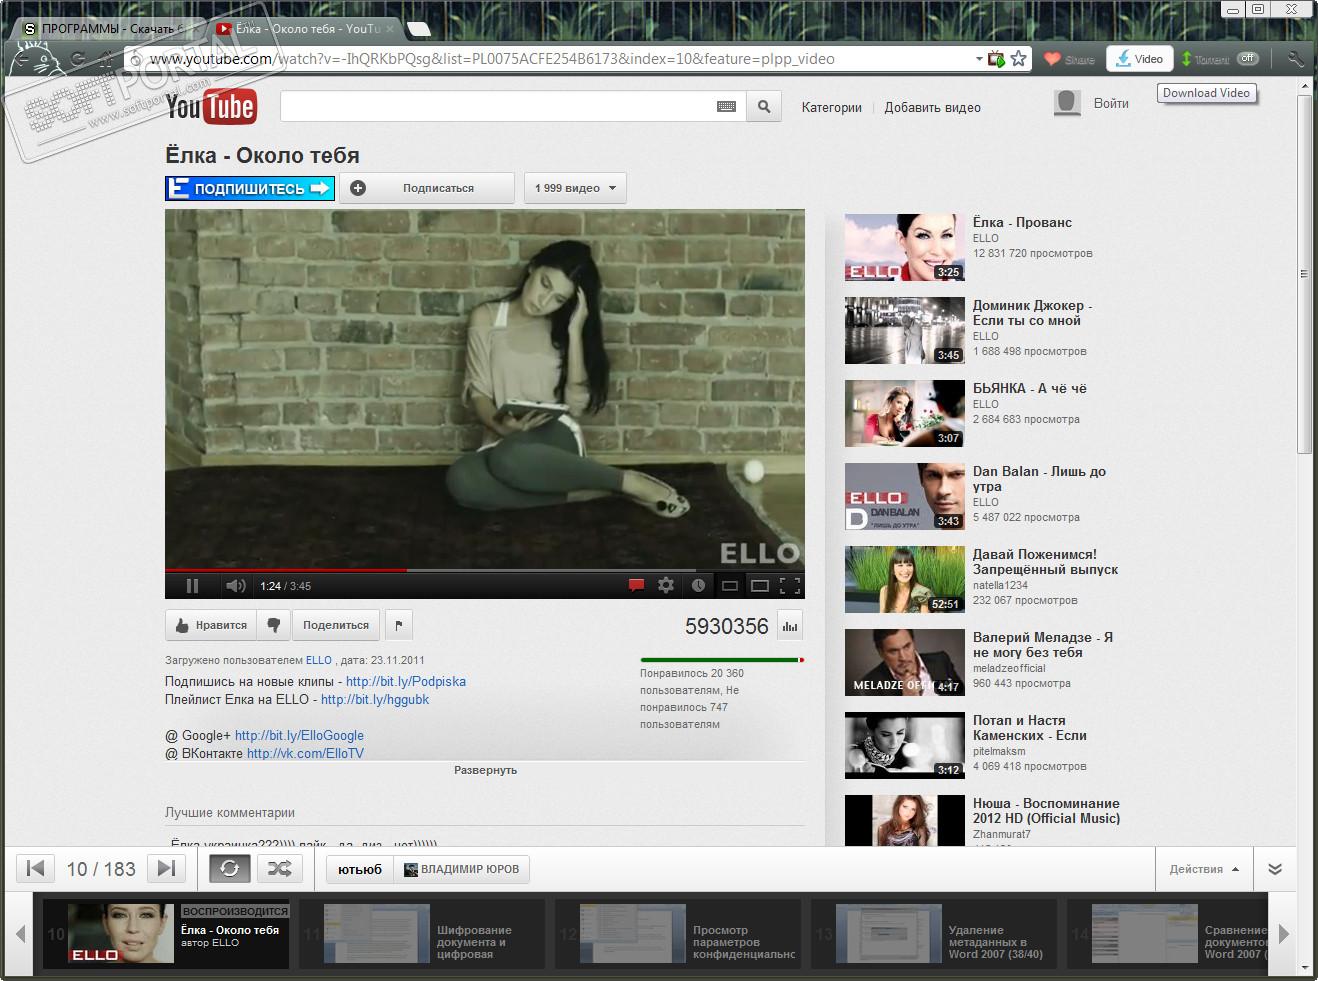Click the thumbs-down dislike button
This screenshot has width=1318, height=981.
pos(273,625)
